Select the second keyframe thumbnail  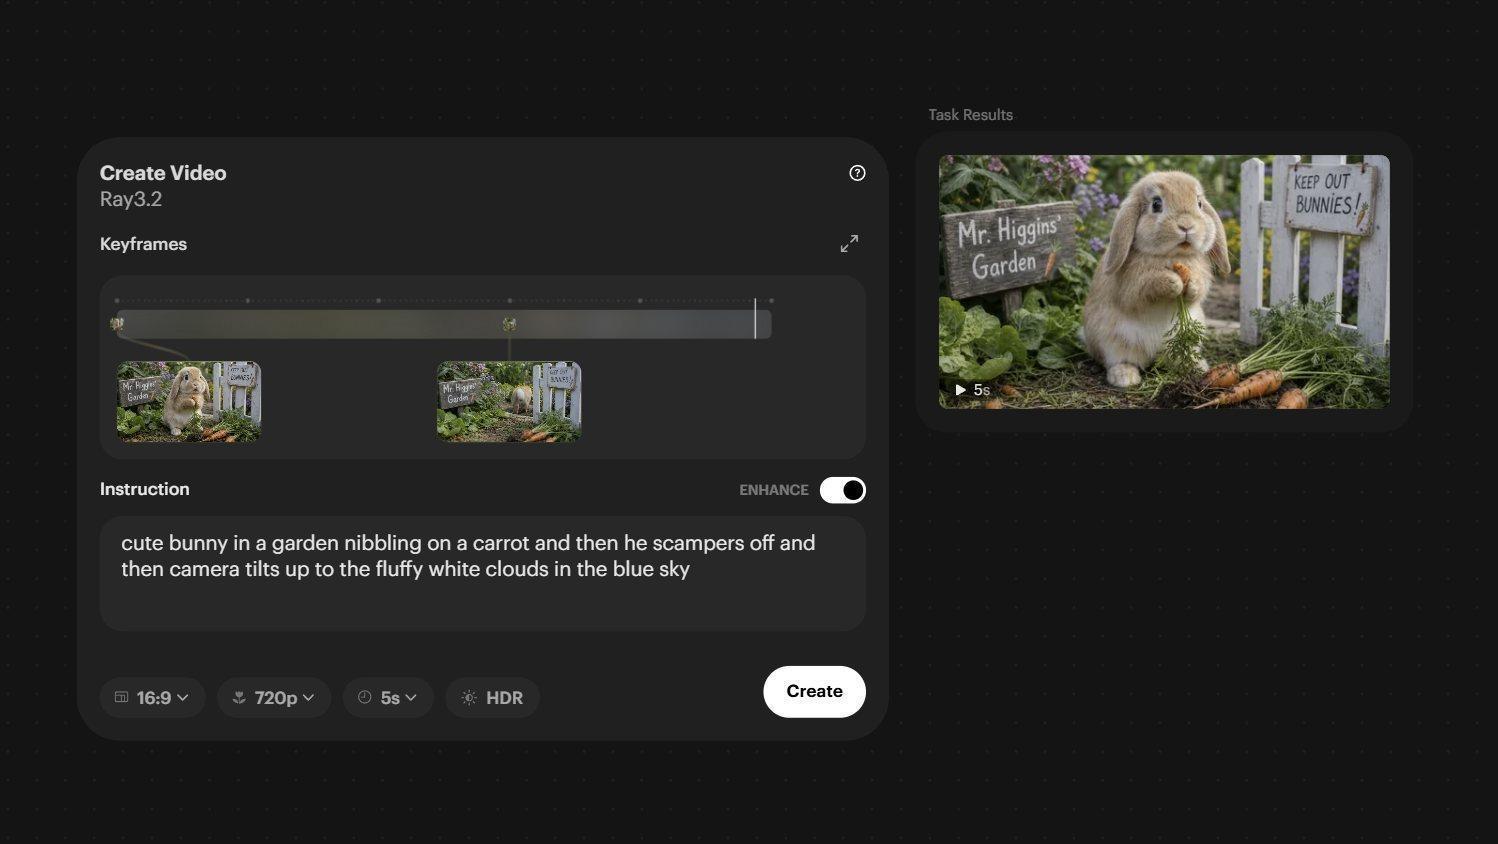point(509,402)
